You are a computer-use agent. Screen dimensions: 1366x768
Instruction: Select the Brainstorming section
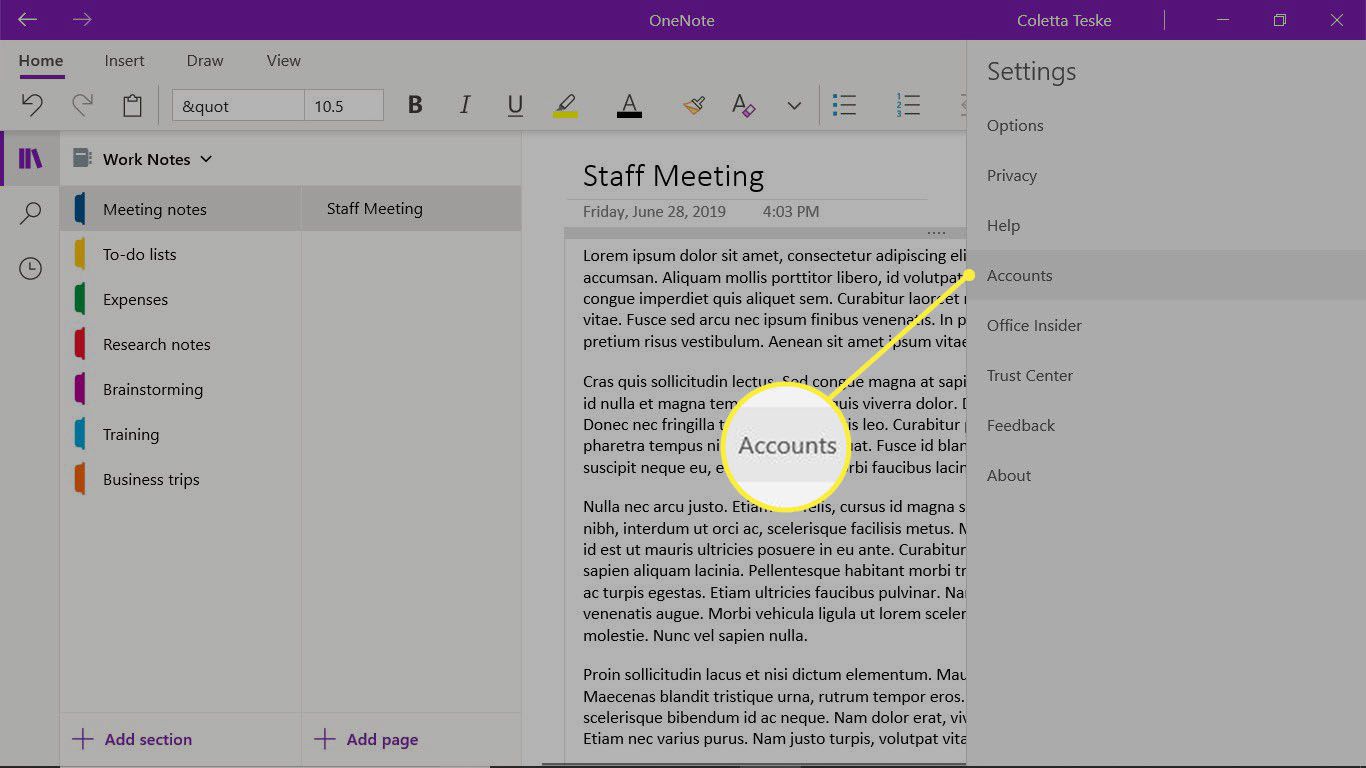(181, 389)
